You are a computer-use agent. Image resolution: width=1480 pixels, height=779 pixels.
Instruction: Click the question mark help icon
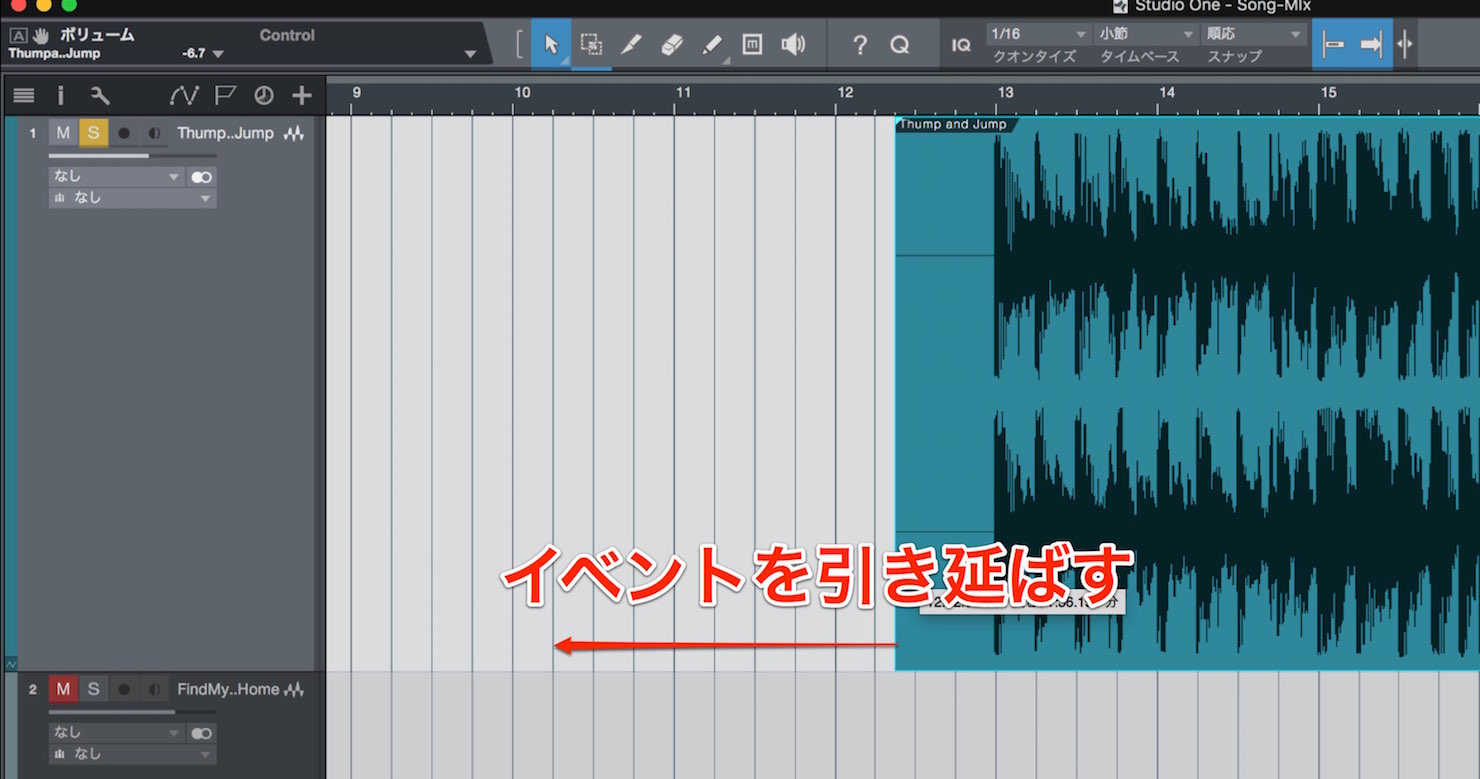pyautogui.click(x=859, y=45)
